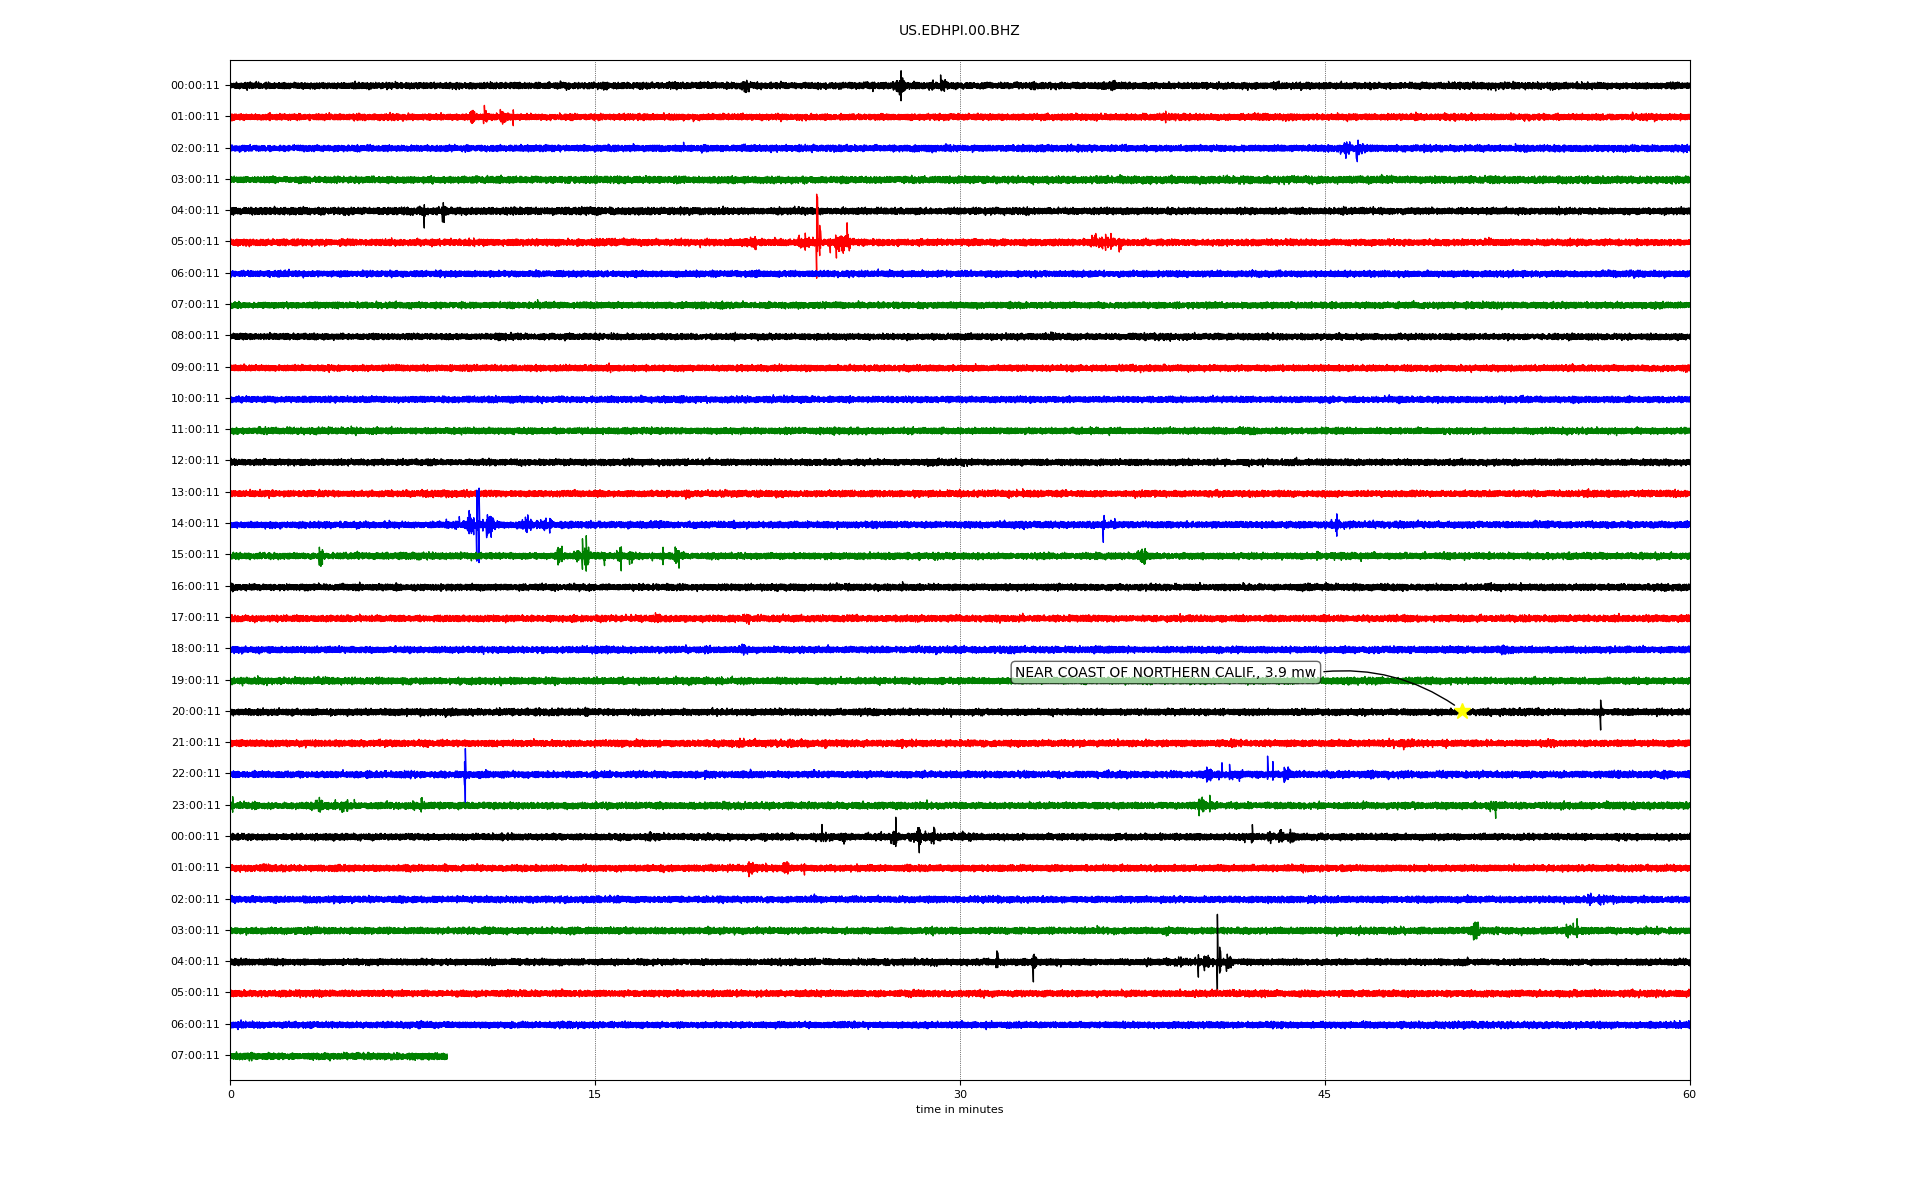This screenshot has height=1200, width=1920.
Task: Click the NEAR COAST OF NORTHERN CALIF. annotation box
Action: point(1165,673)
